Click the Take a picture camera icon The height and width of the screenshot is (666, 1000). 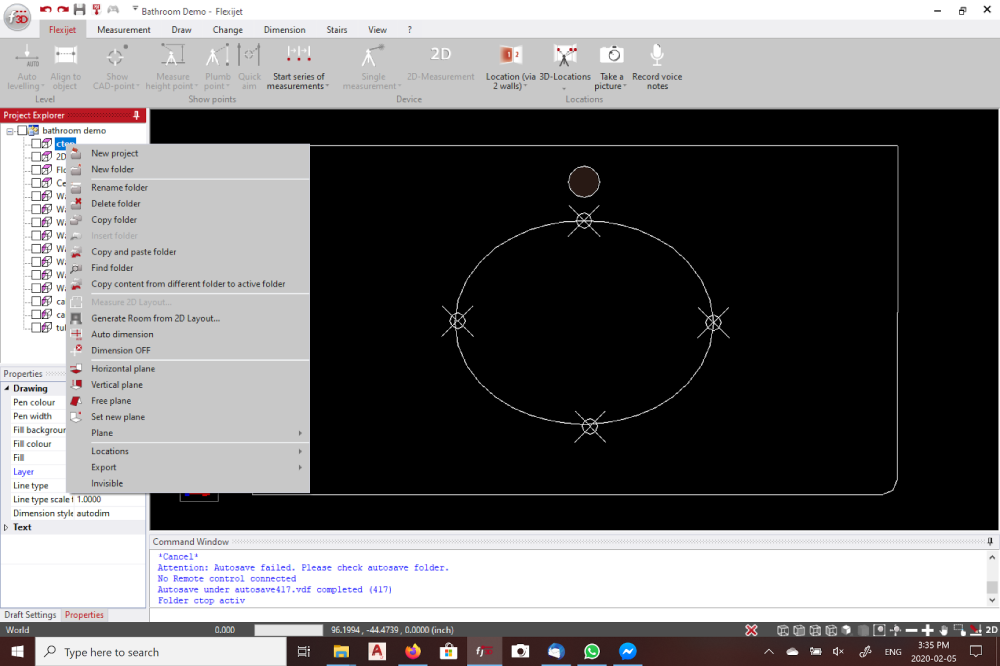611,56
